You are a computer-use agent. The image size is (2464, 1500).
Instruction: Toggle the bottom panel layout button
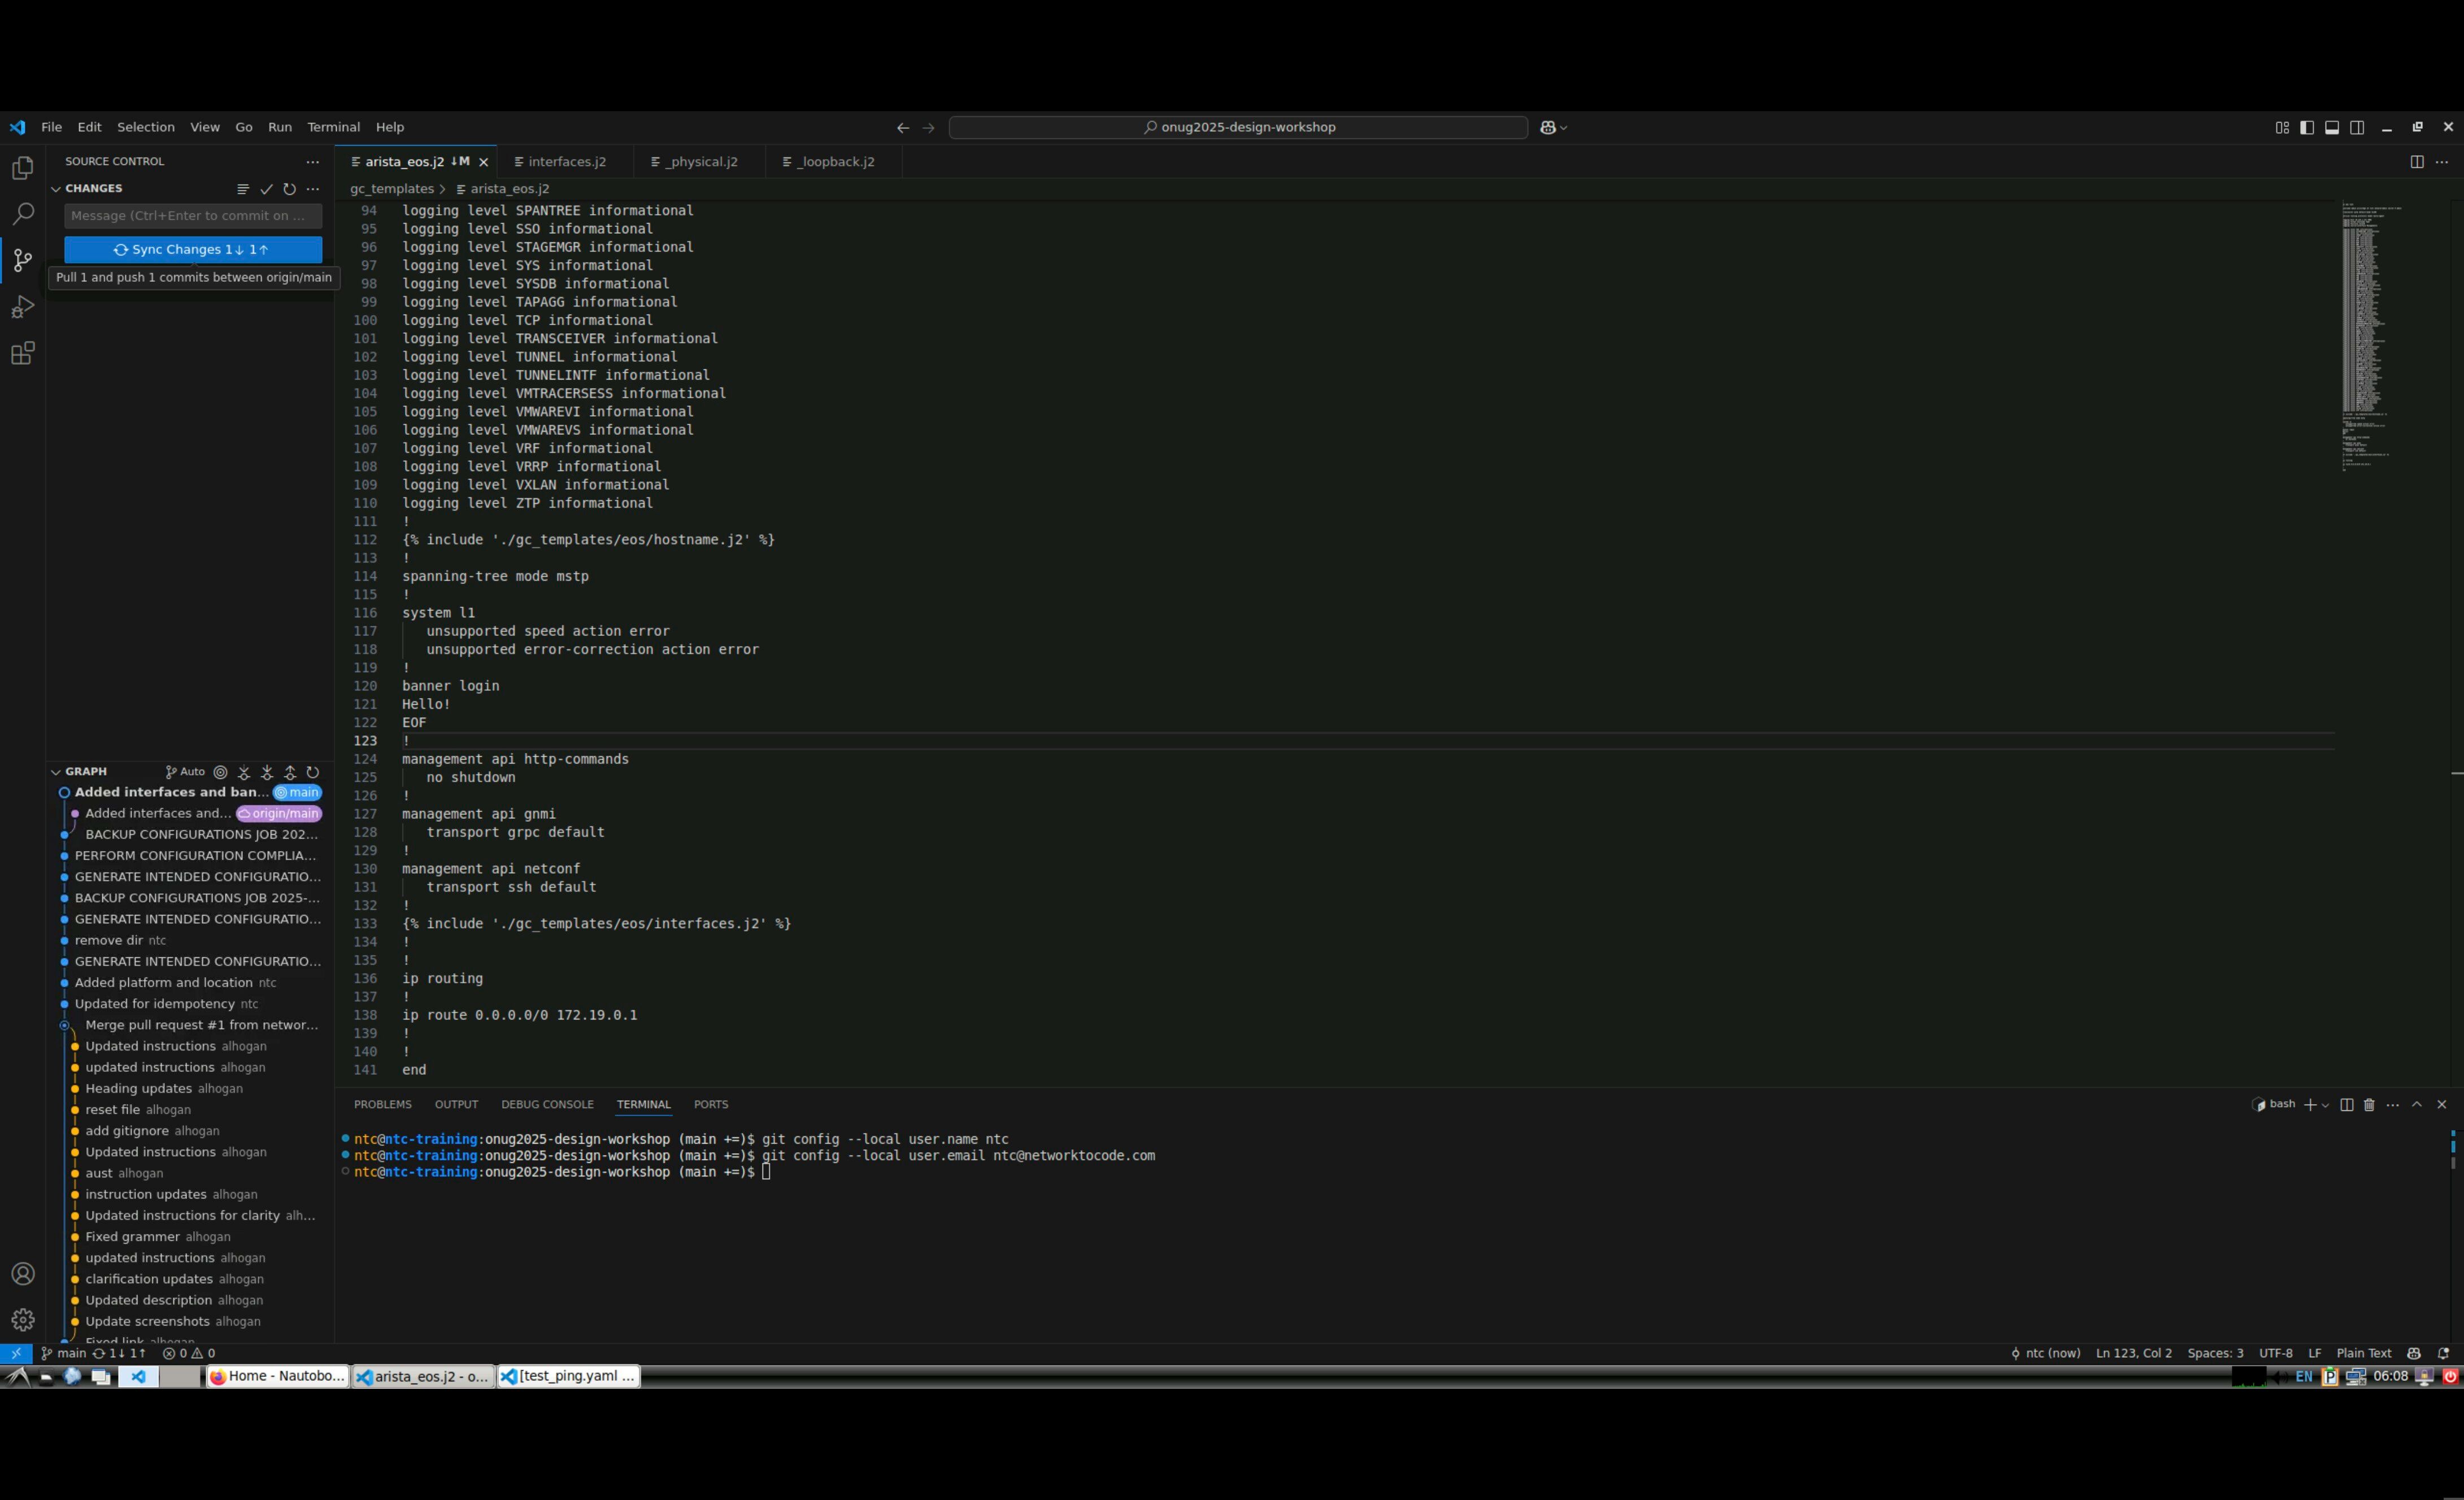click(x=2332, y=127)
